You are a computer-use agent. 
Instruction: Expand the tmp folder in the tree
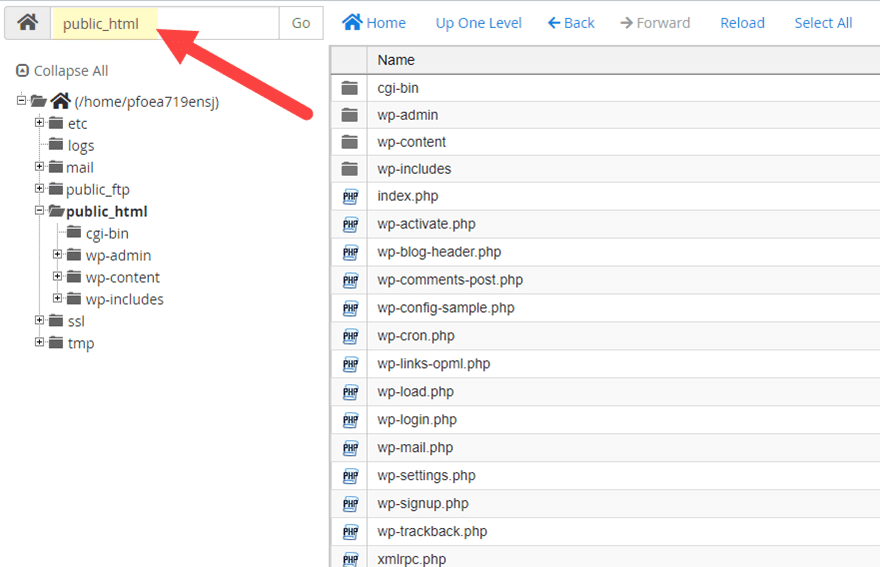39,342
